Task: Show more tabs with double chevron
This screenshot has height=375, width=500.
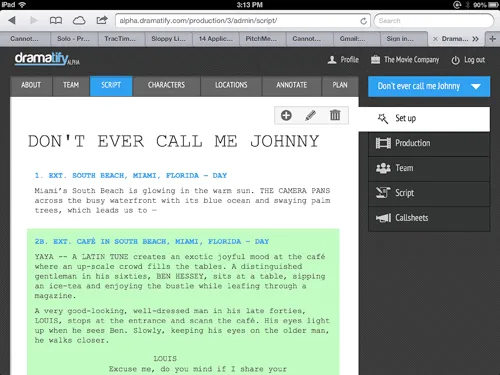Action: [x=475, y=39]
